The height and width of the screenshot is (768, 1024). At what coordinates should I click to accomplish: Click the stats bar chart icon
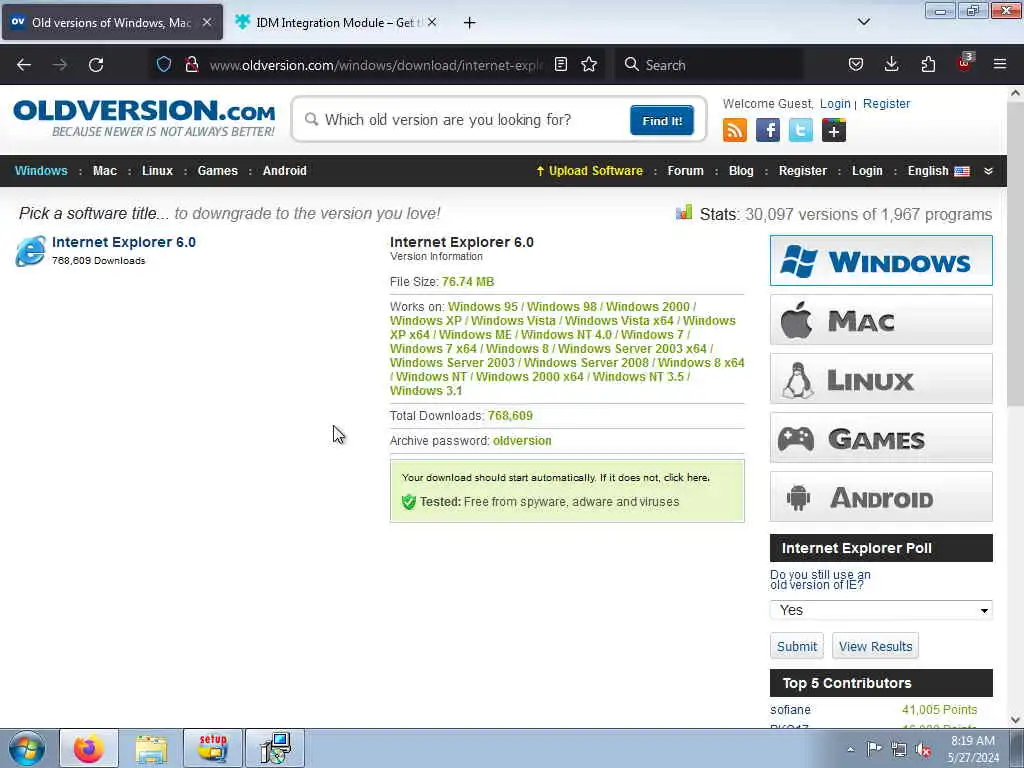[684, 213]
